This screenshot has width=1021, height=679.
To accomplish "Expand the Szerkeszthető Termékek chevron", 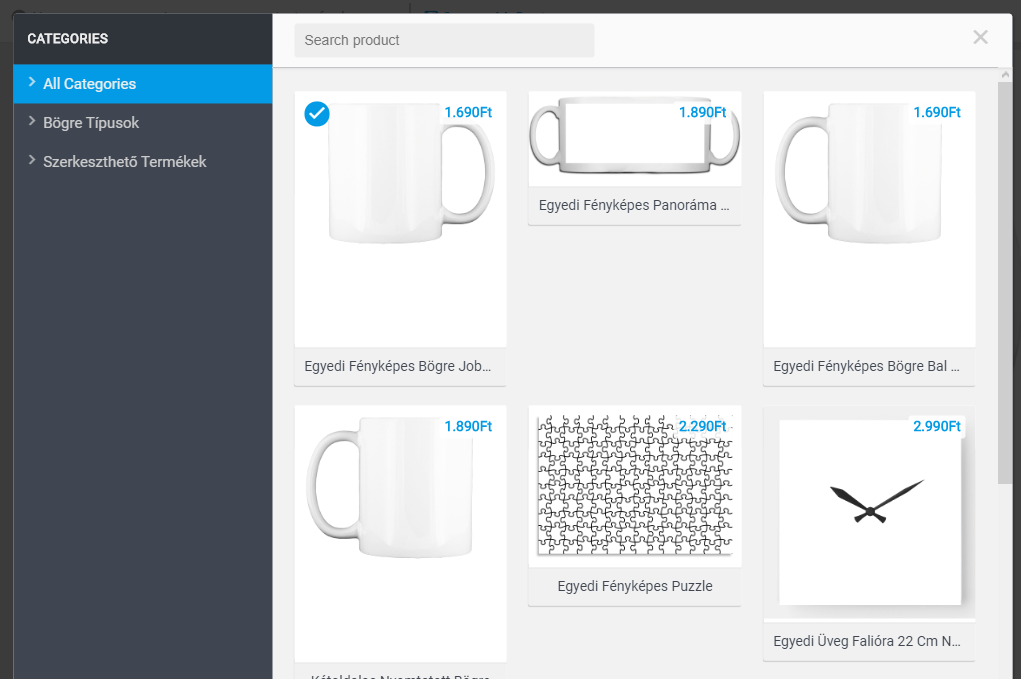I will tap(32, 160).
